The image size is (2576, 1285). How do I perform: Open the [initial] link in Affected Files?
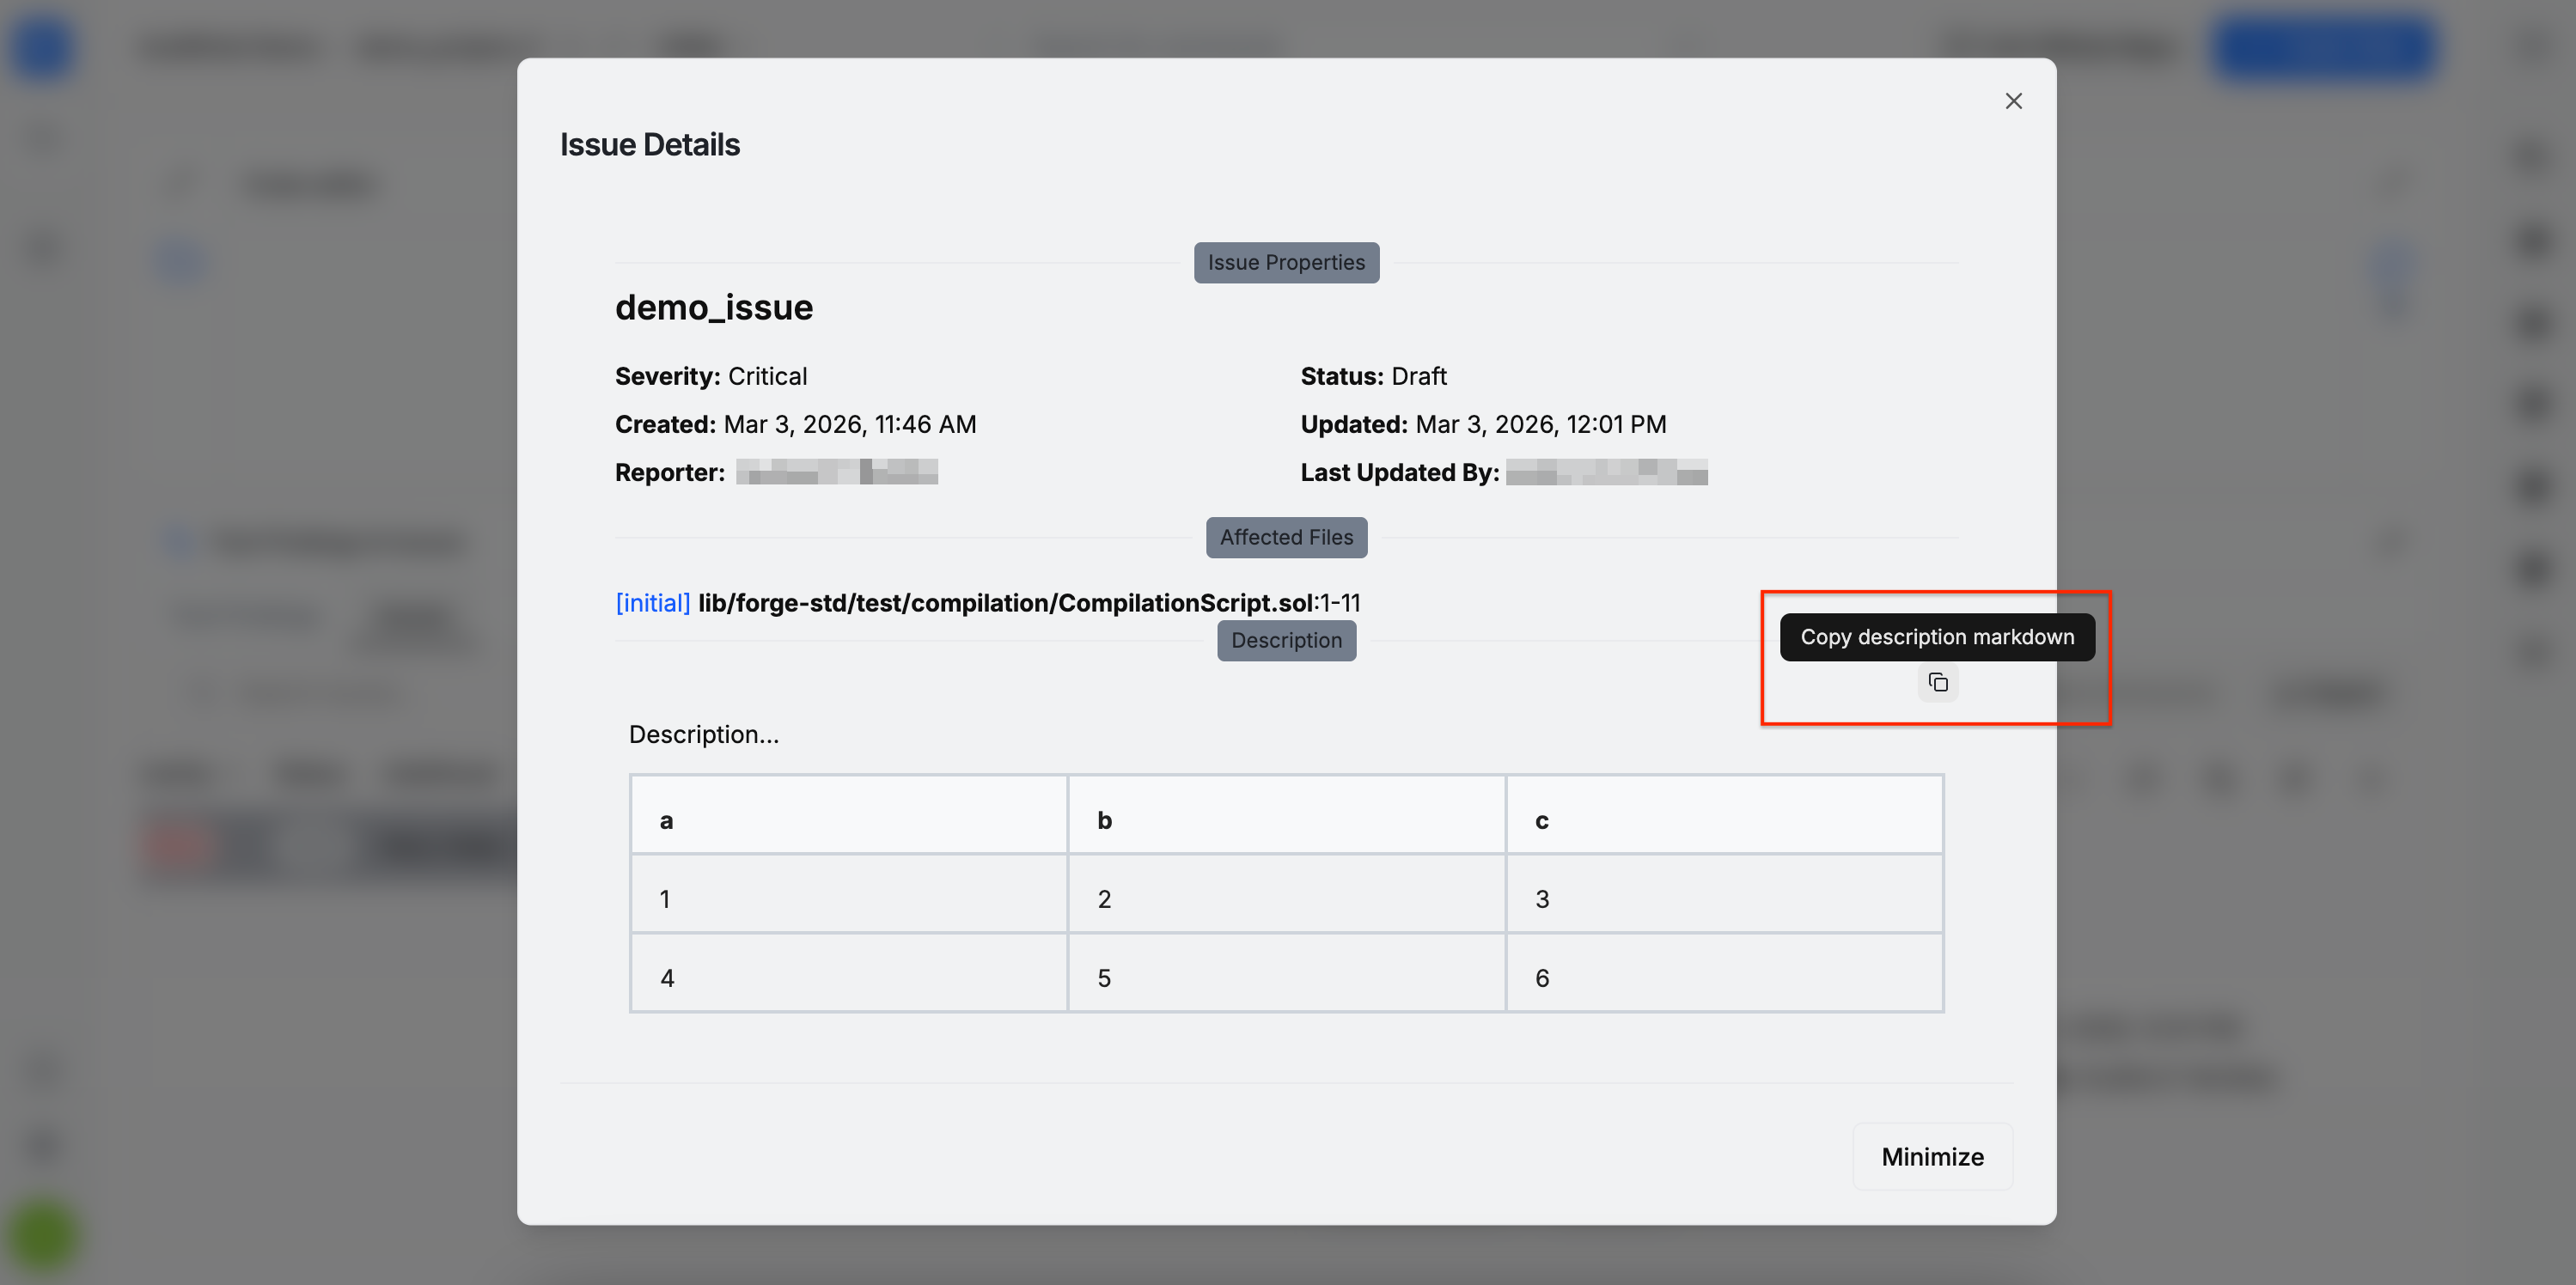[652, 603]
